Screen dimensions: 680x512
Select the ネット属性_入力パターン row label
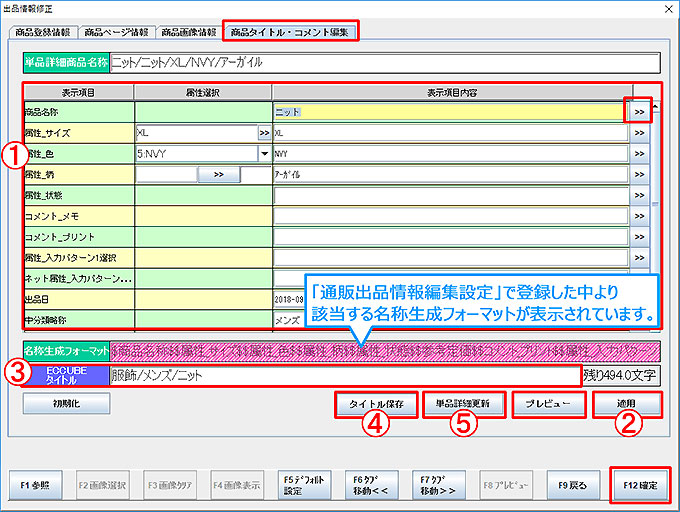coord(78,279)
